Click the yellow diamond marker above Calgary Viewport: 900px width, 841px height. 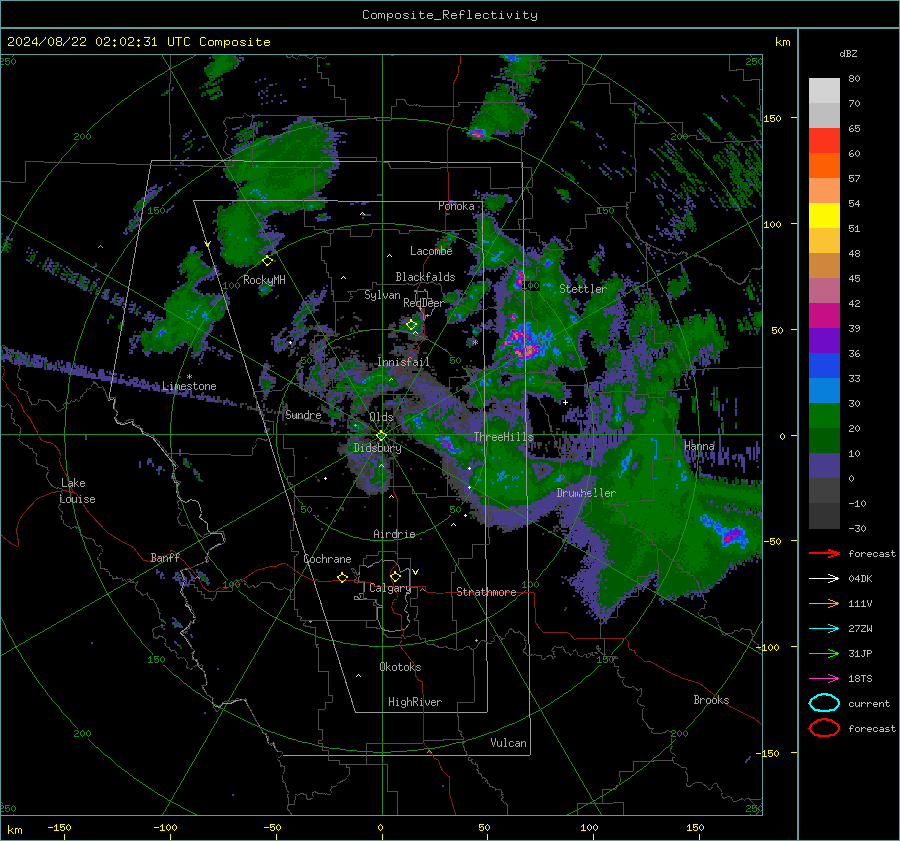coord(395,576)
